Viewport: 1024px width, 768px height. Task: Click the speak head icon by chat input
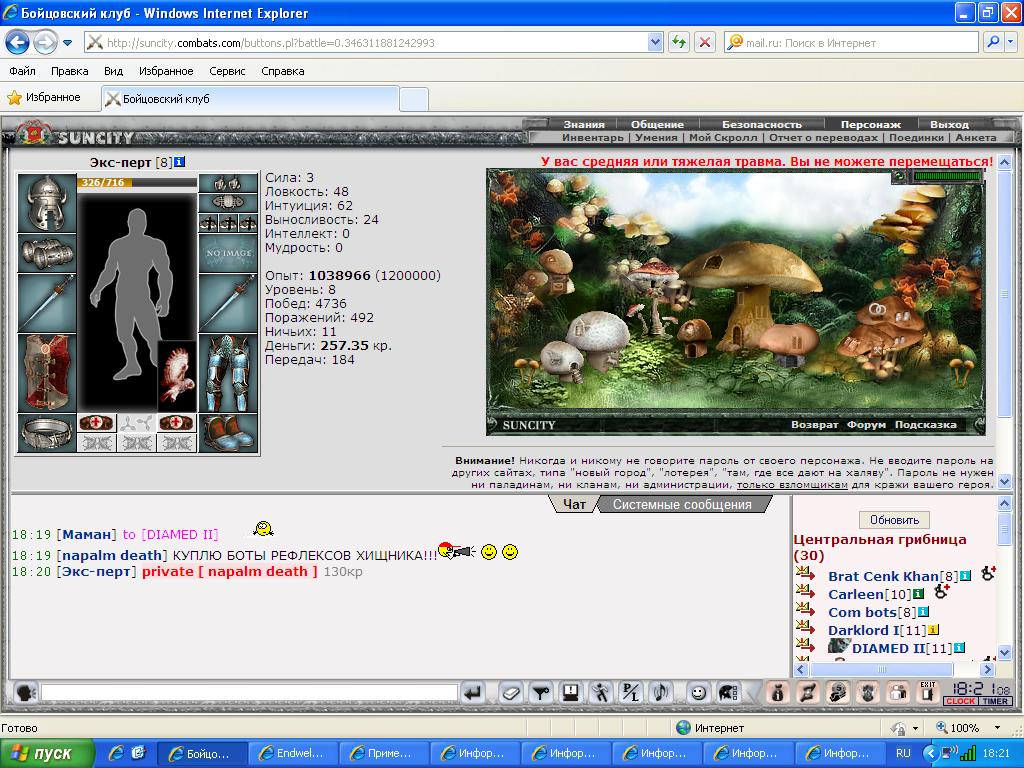coord(25,692)
